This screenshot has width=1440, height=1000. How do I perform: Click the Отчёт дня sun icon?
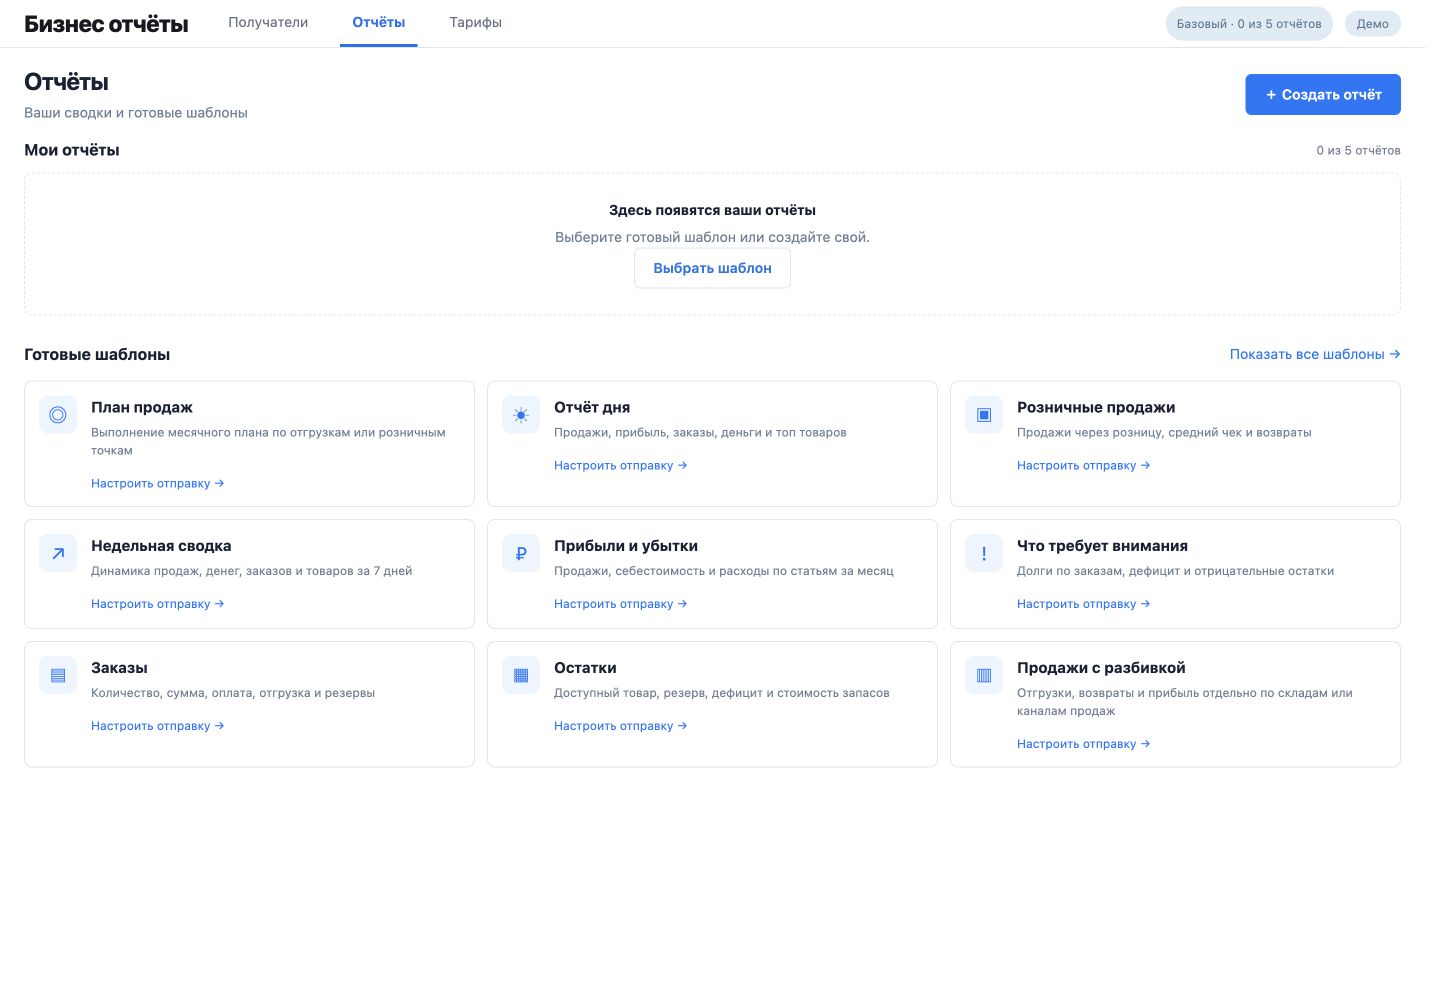pos(521,415)
